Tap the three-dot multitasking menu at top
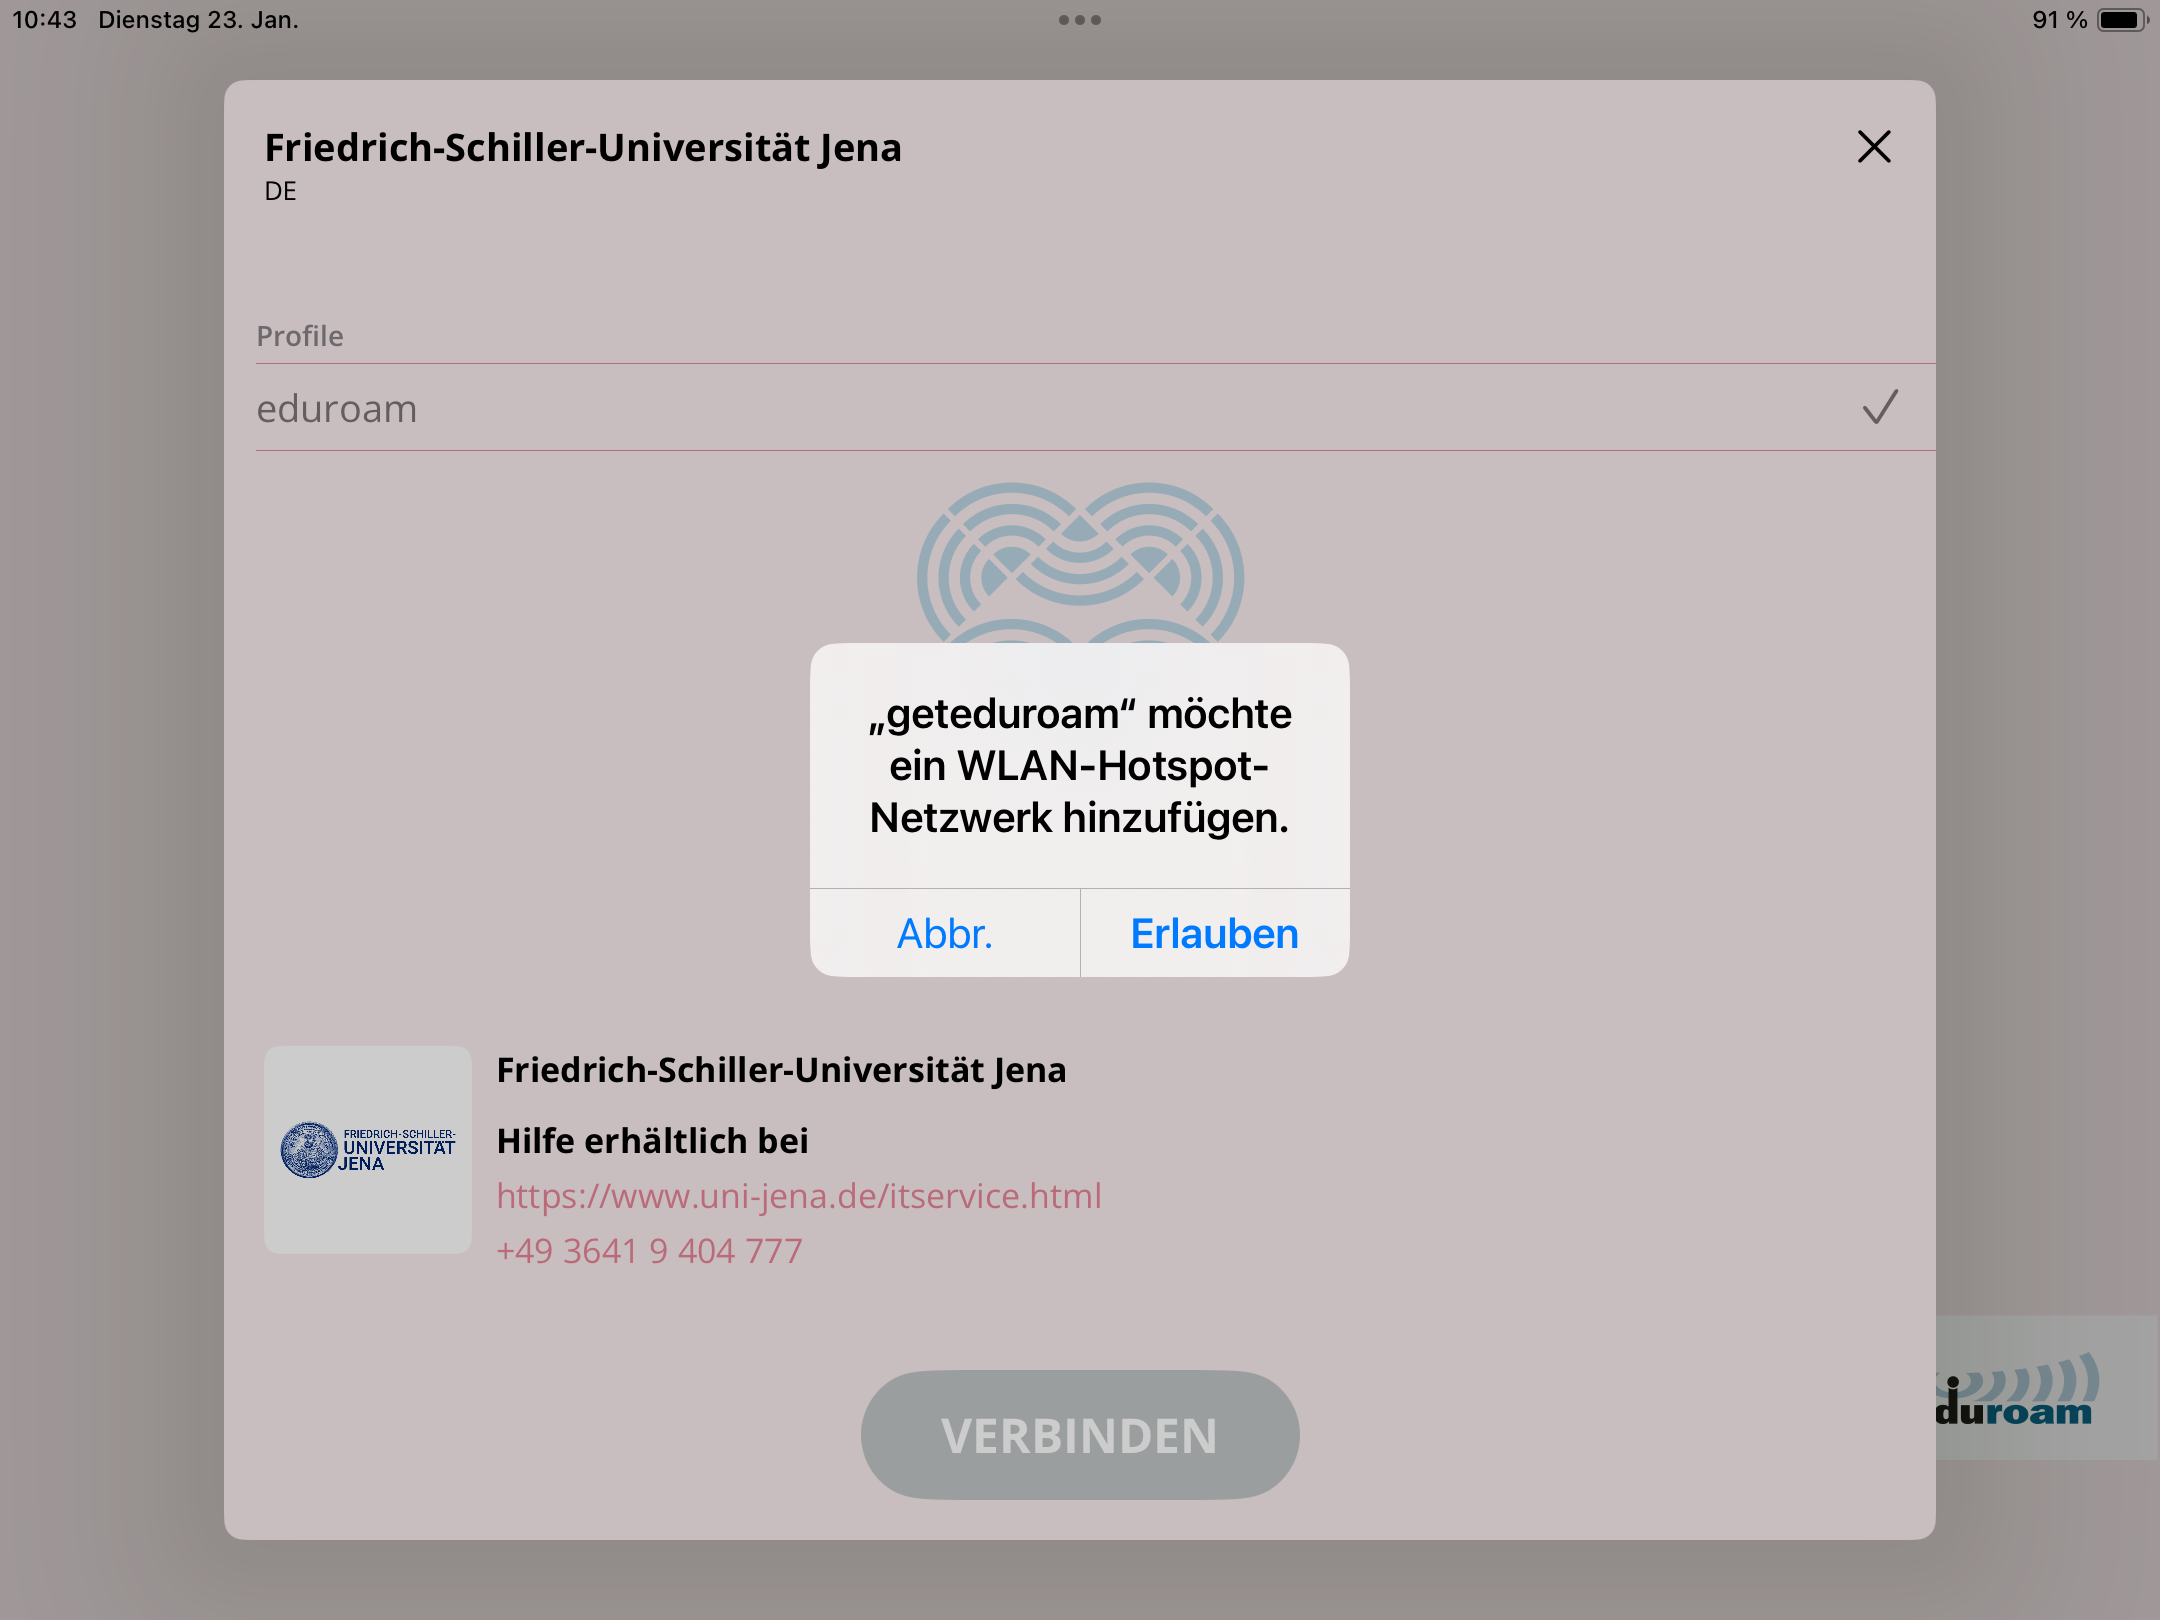The height and width of the screenshot is (1620, 2160). [1080, 20]
